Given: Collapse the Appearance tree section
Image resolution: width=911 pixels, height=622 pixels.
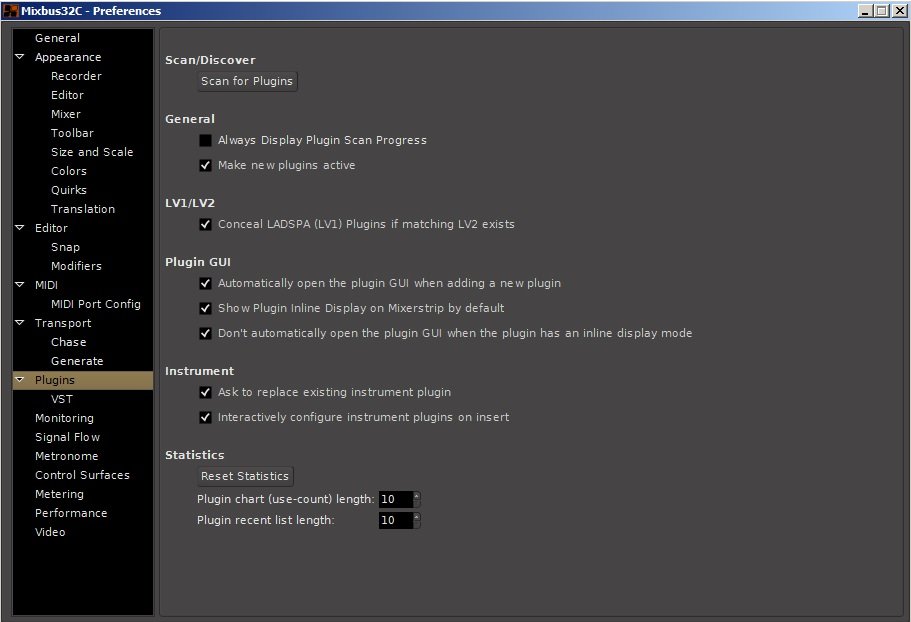Looking at the screenshot, I should [x=20, y=57].
